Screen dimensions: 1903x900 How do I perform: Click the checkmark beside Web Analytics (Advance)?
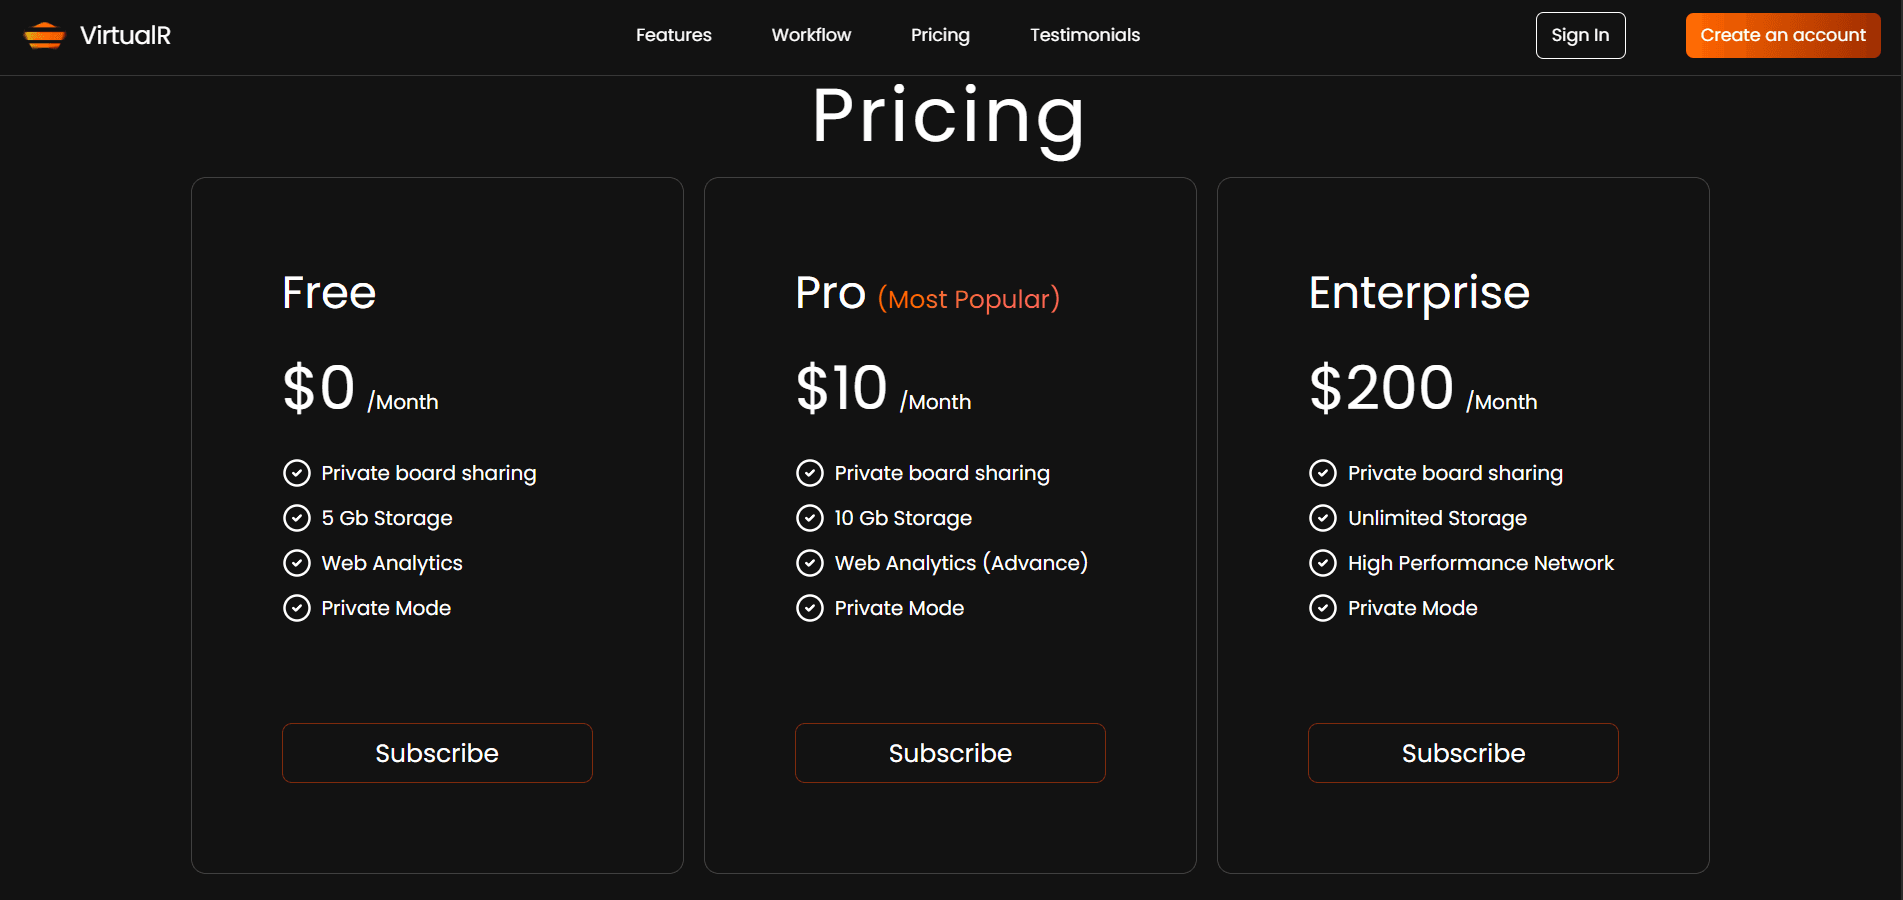point(810,563)
